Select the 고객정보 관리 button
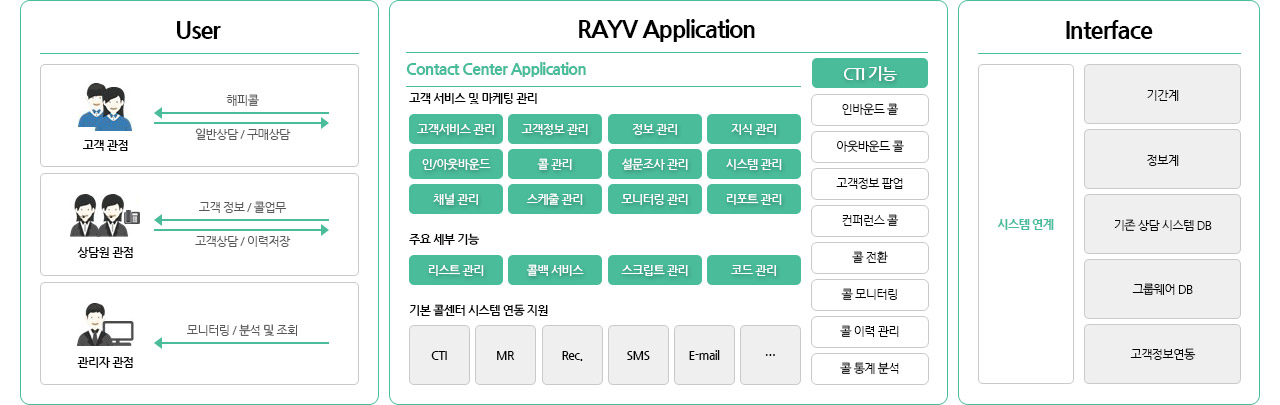Viewport: 1280px width, 405px height. (x=555, y=129)
